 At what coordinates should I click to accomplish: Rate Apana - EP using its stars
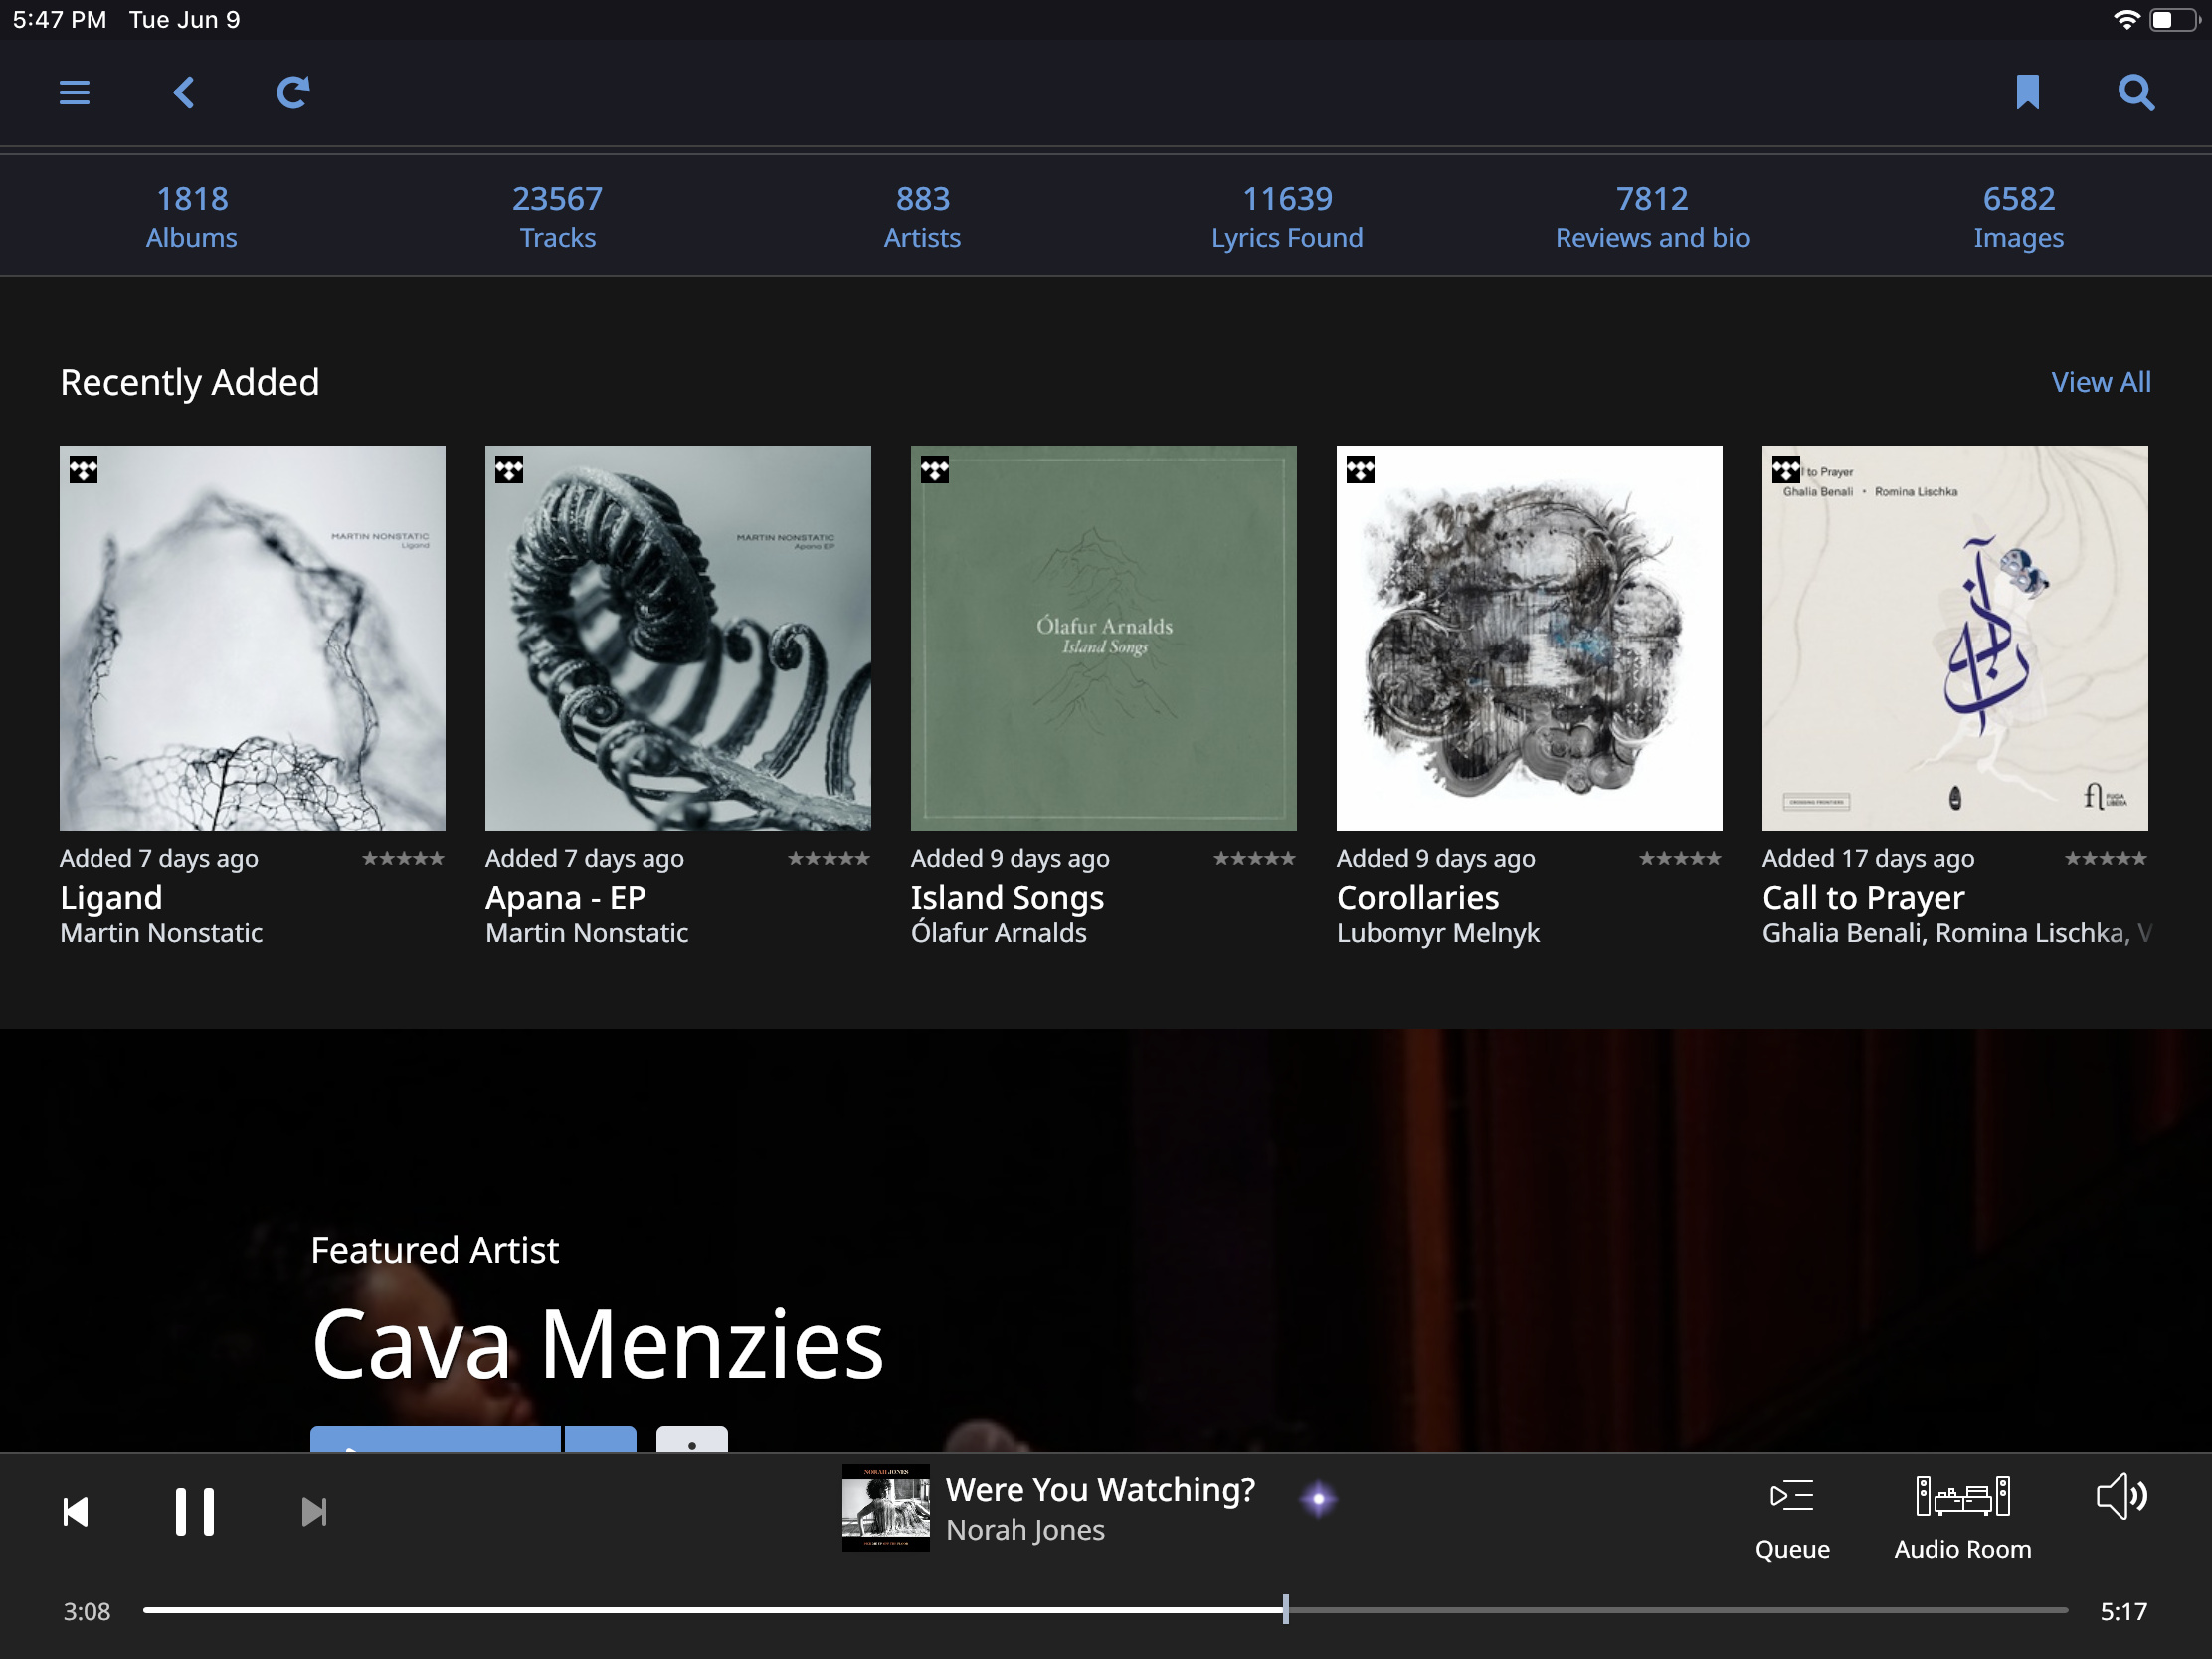click(x=829, y=858)
